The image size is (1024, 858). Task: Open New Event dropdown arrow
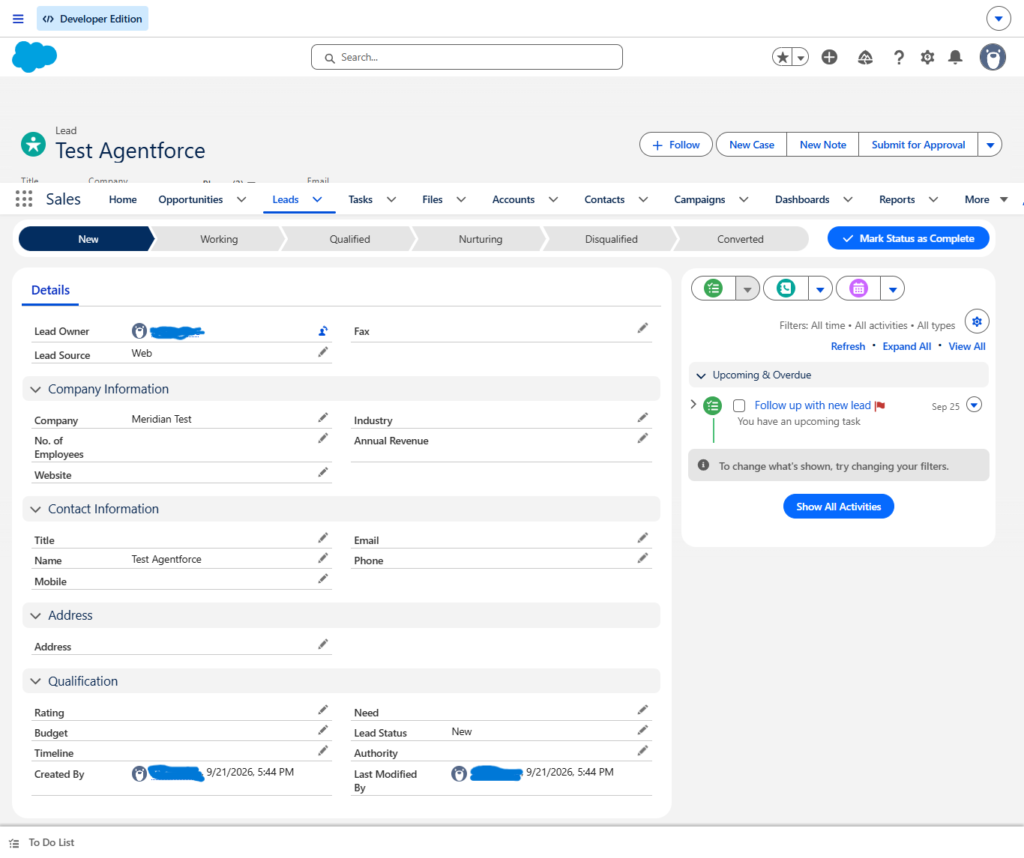coord(893,289)
